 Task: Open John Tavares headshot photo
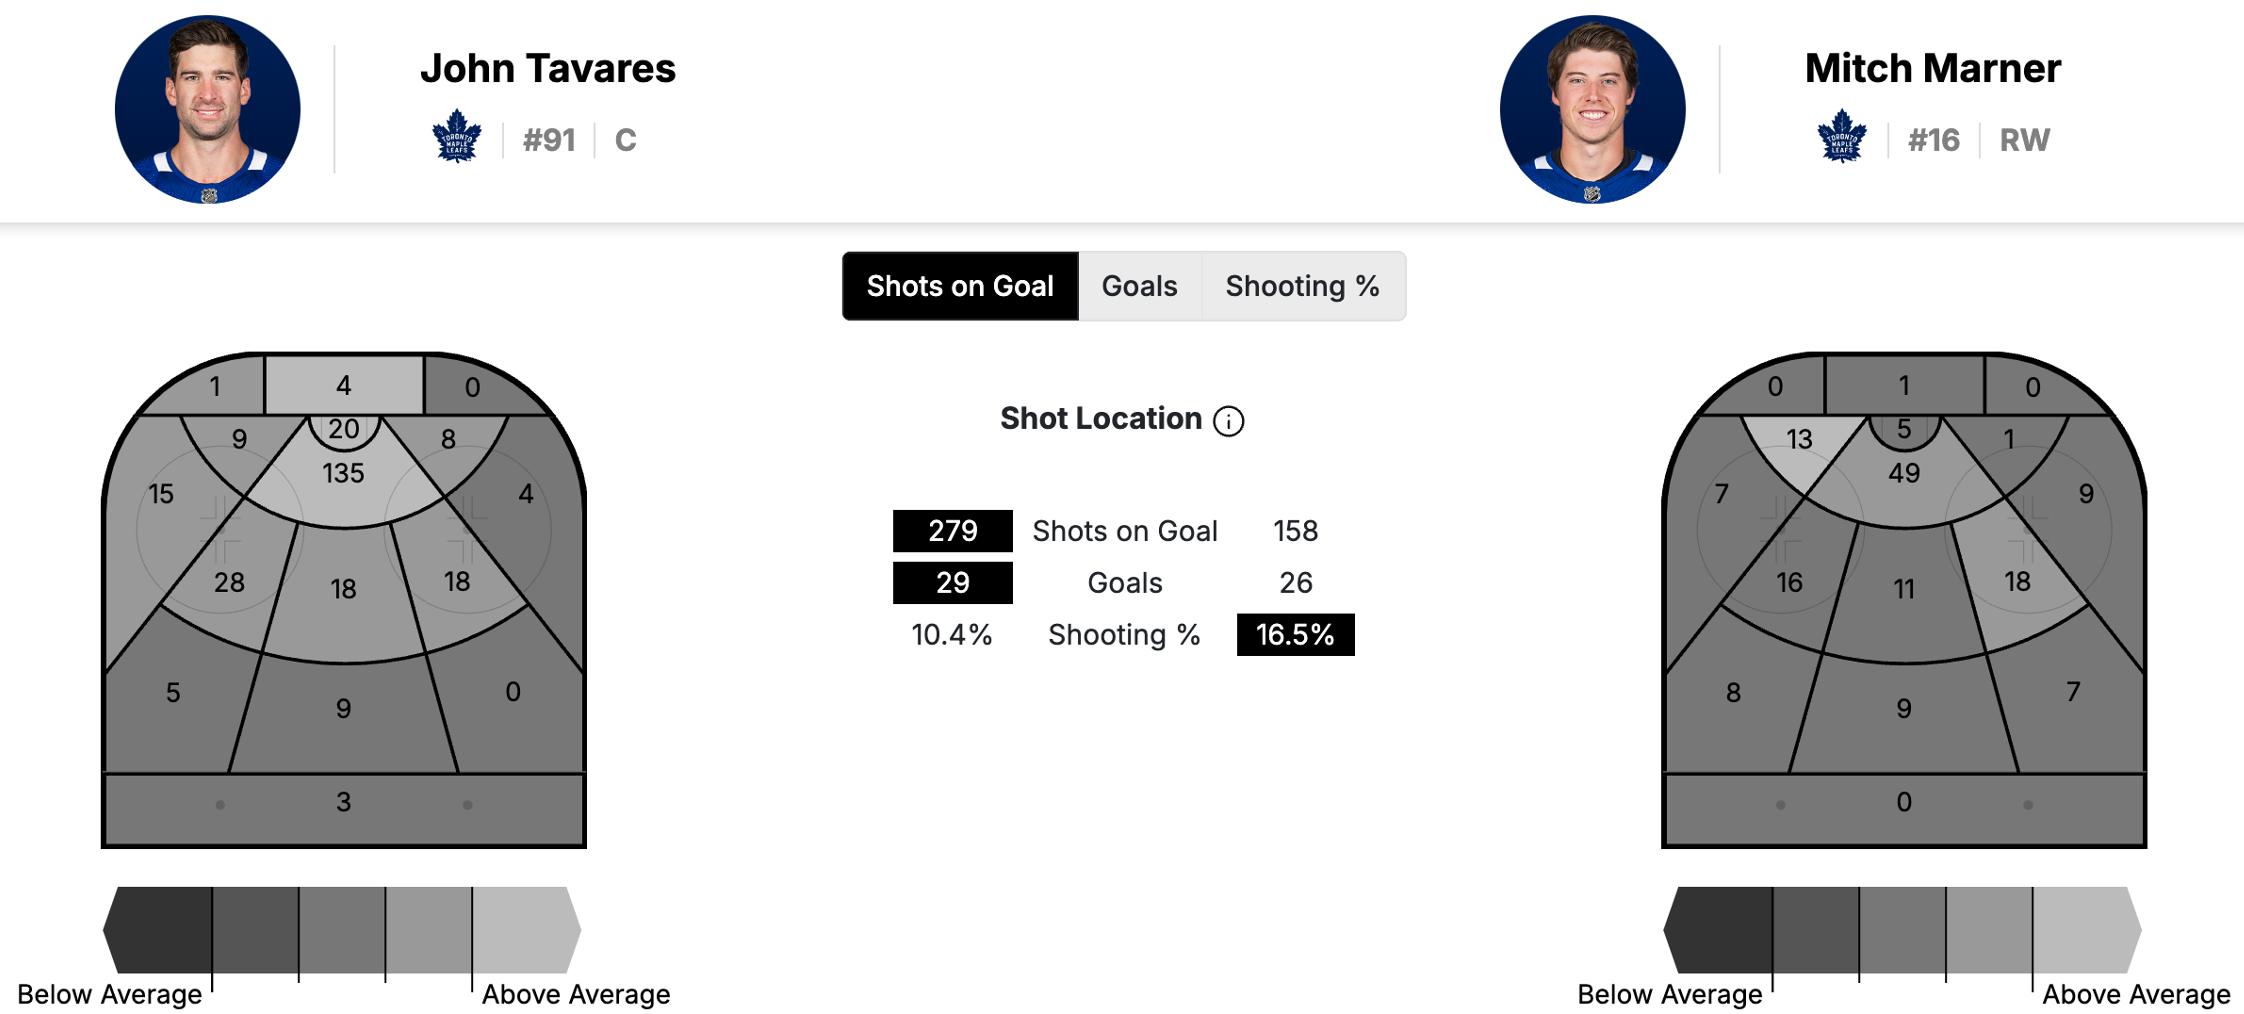coord(208,109)
